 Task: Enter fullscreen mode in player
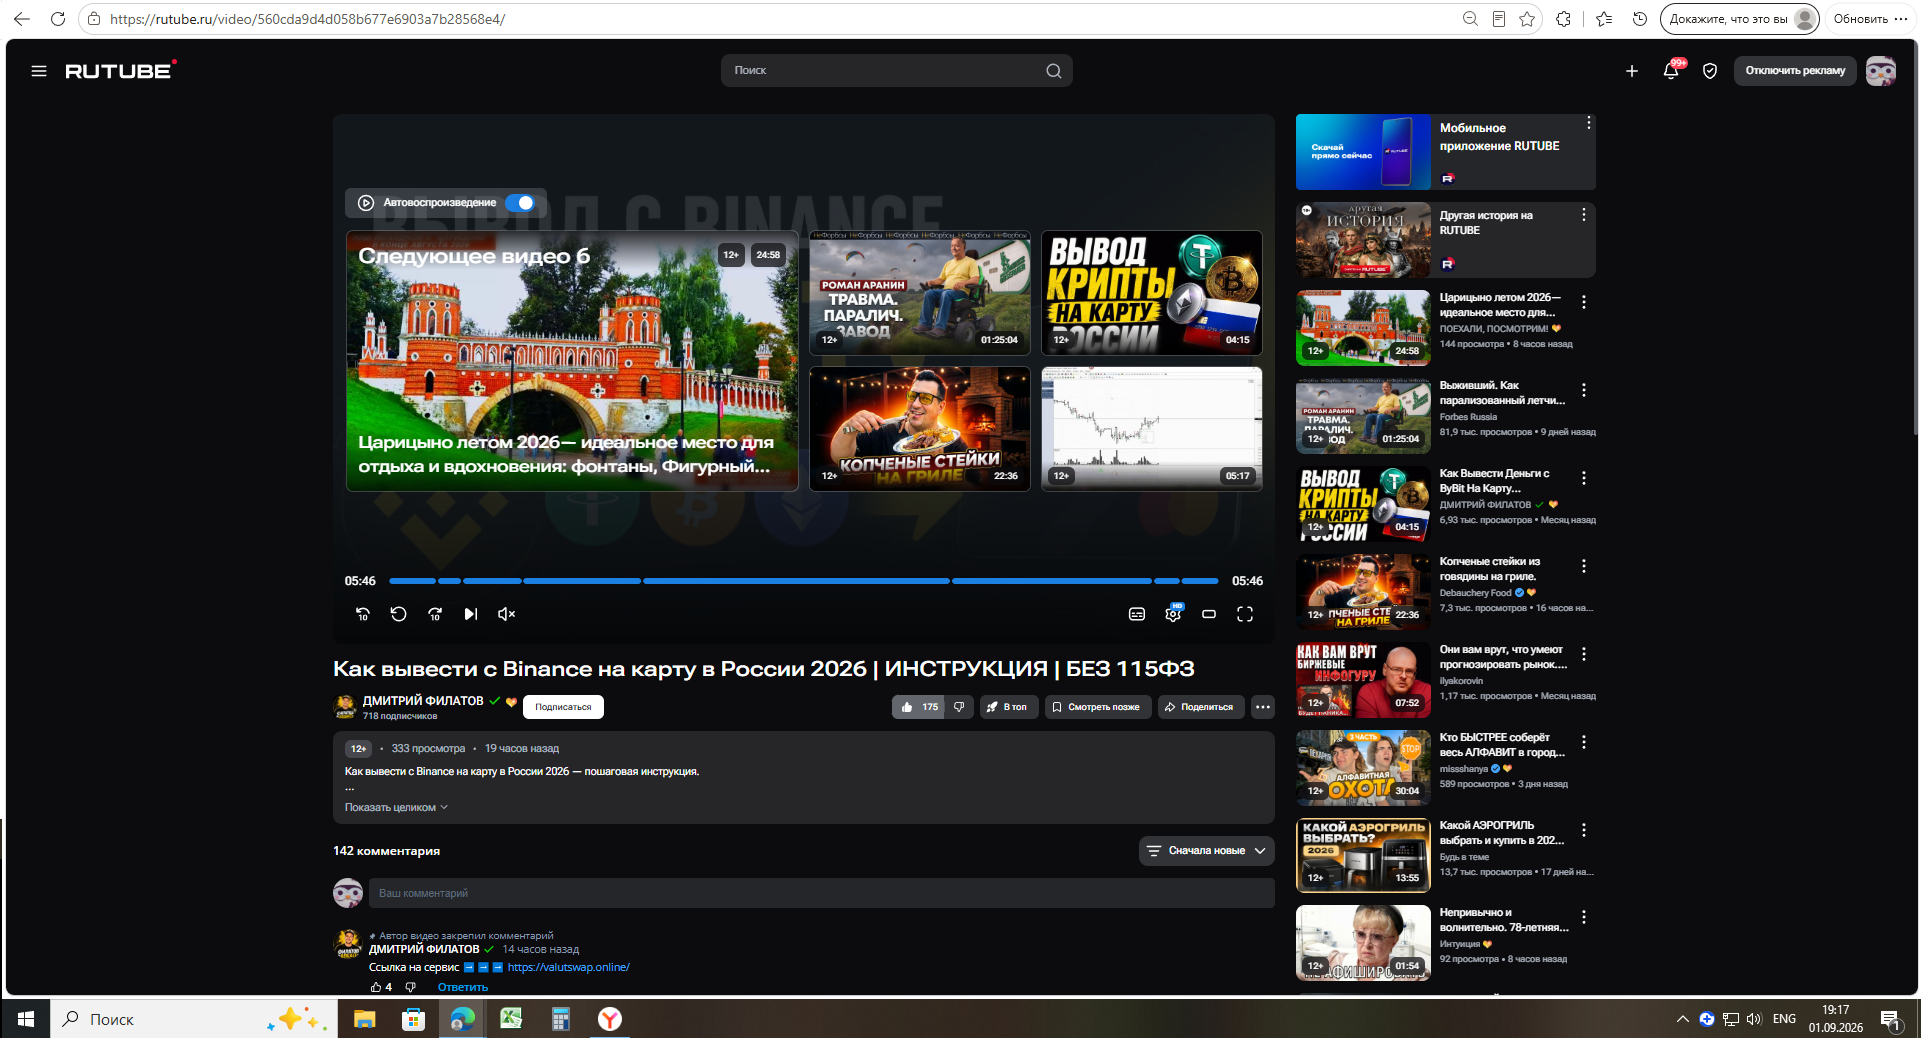pos(1245,614)
